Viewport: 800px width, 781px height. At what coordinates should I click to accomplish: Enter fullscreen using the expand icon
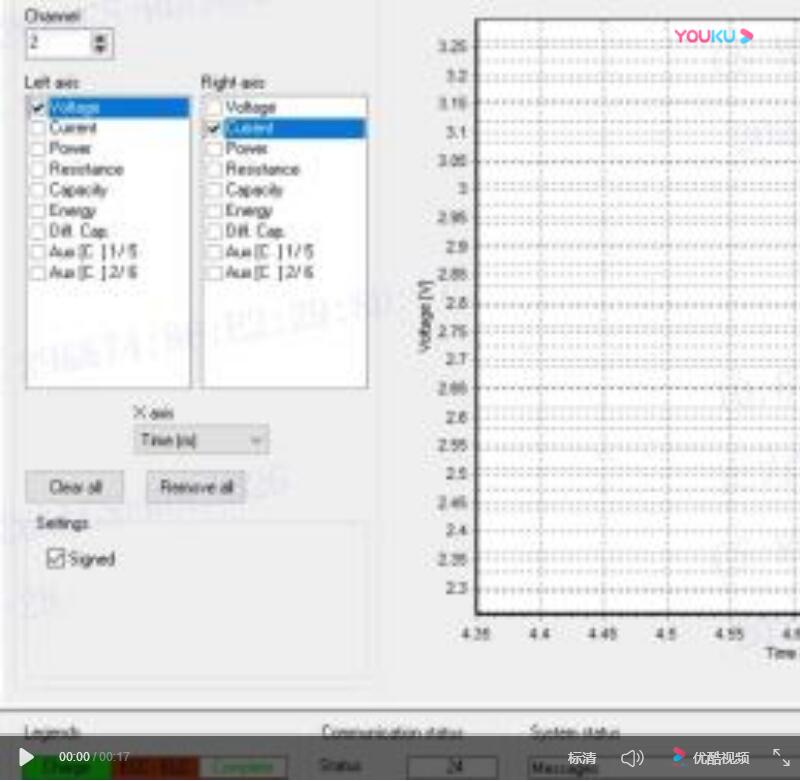tap(781, 758)
